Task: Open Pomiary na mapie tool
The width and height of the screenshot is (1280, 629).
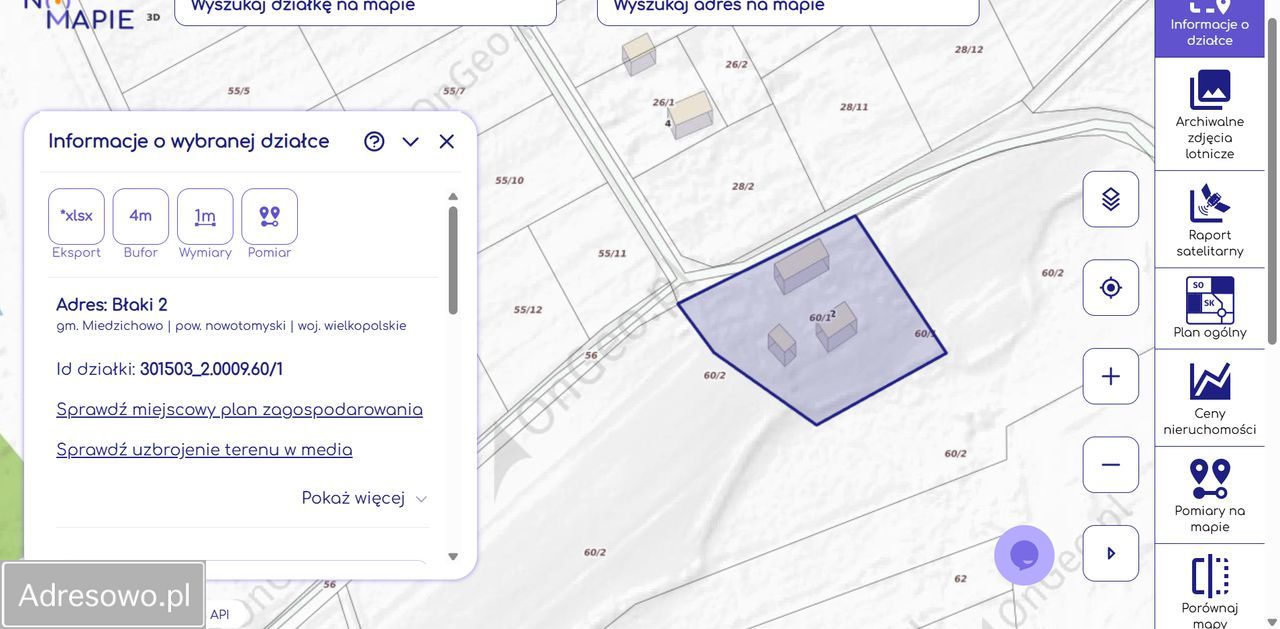Action: pyautogui.click(x=1209, y=495)
